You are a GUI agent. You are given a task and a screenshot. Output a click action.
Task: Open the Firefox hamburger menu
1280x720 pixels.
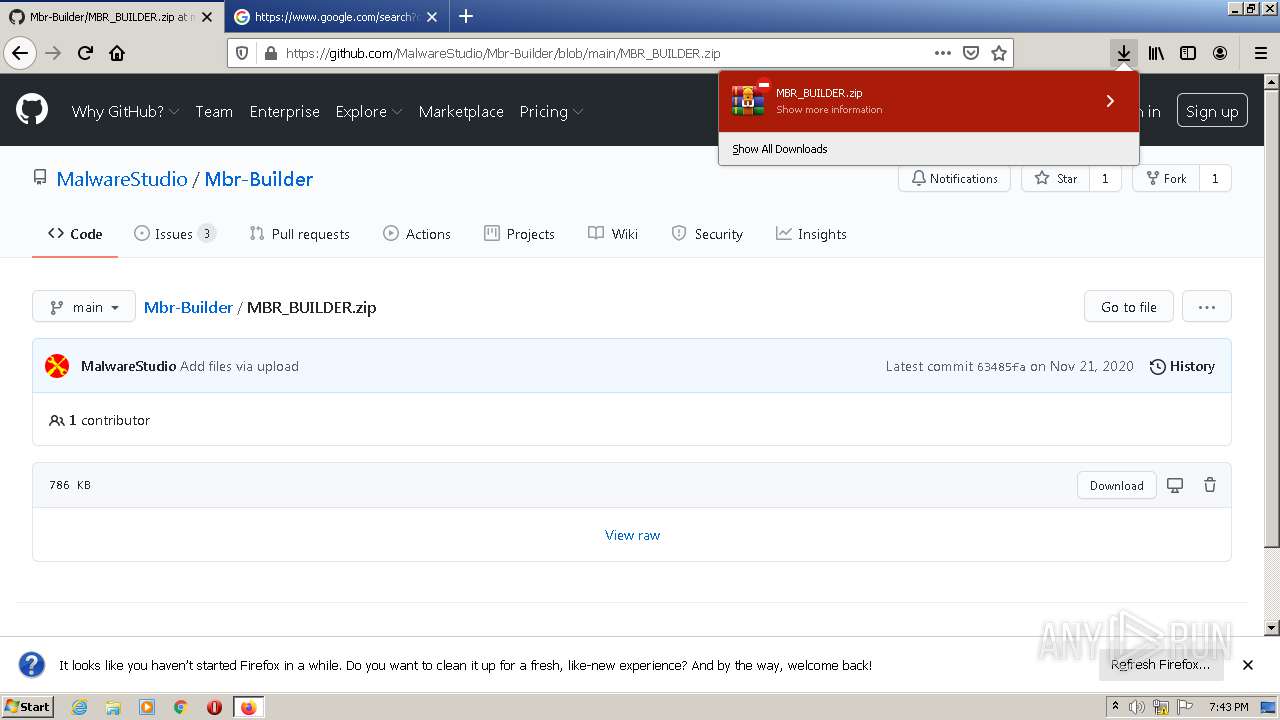pyautogui.click(x=1260, y=53)
